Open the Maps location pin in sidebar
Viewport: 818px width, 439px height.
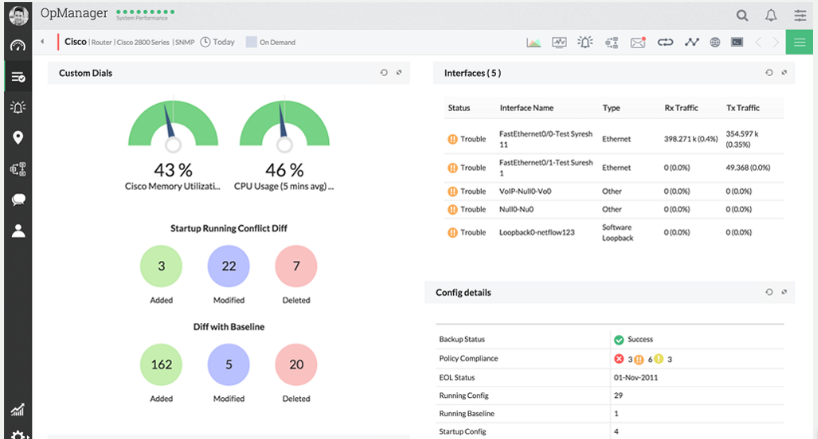click(18, 138)
